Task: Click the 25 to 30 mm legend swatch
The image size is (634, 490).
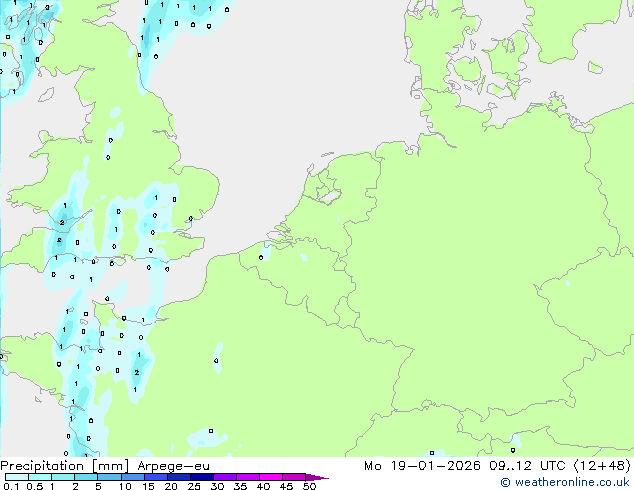Action: (x=201, y=477)
